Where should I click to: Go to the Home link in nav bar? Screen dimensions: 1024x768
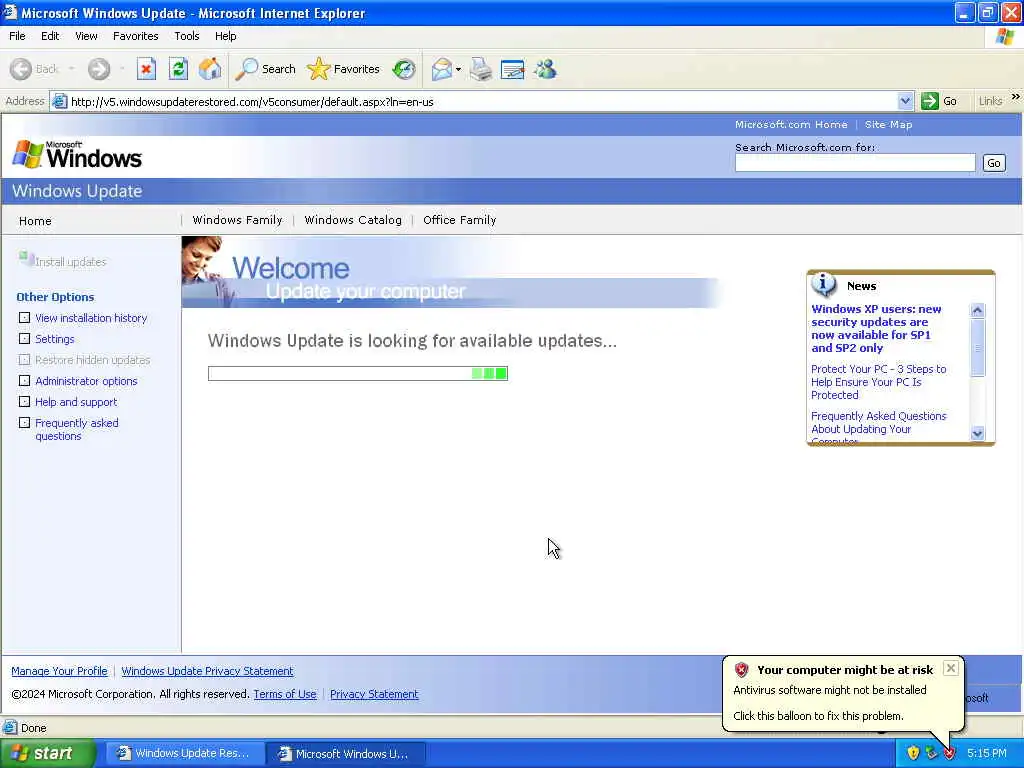coord(35,221)
